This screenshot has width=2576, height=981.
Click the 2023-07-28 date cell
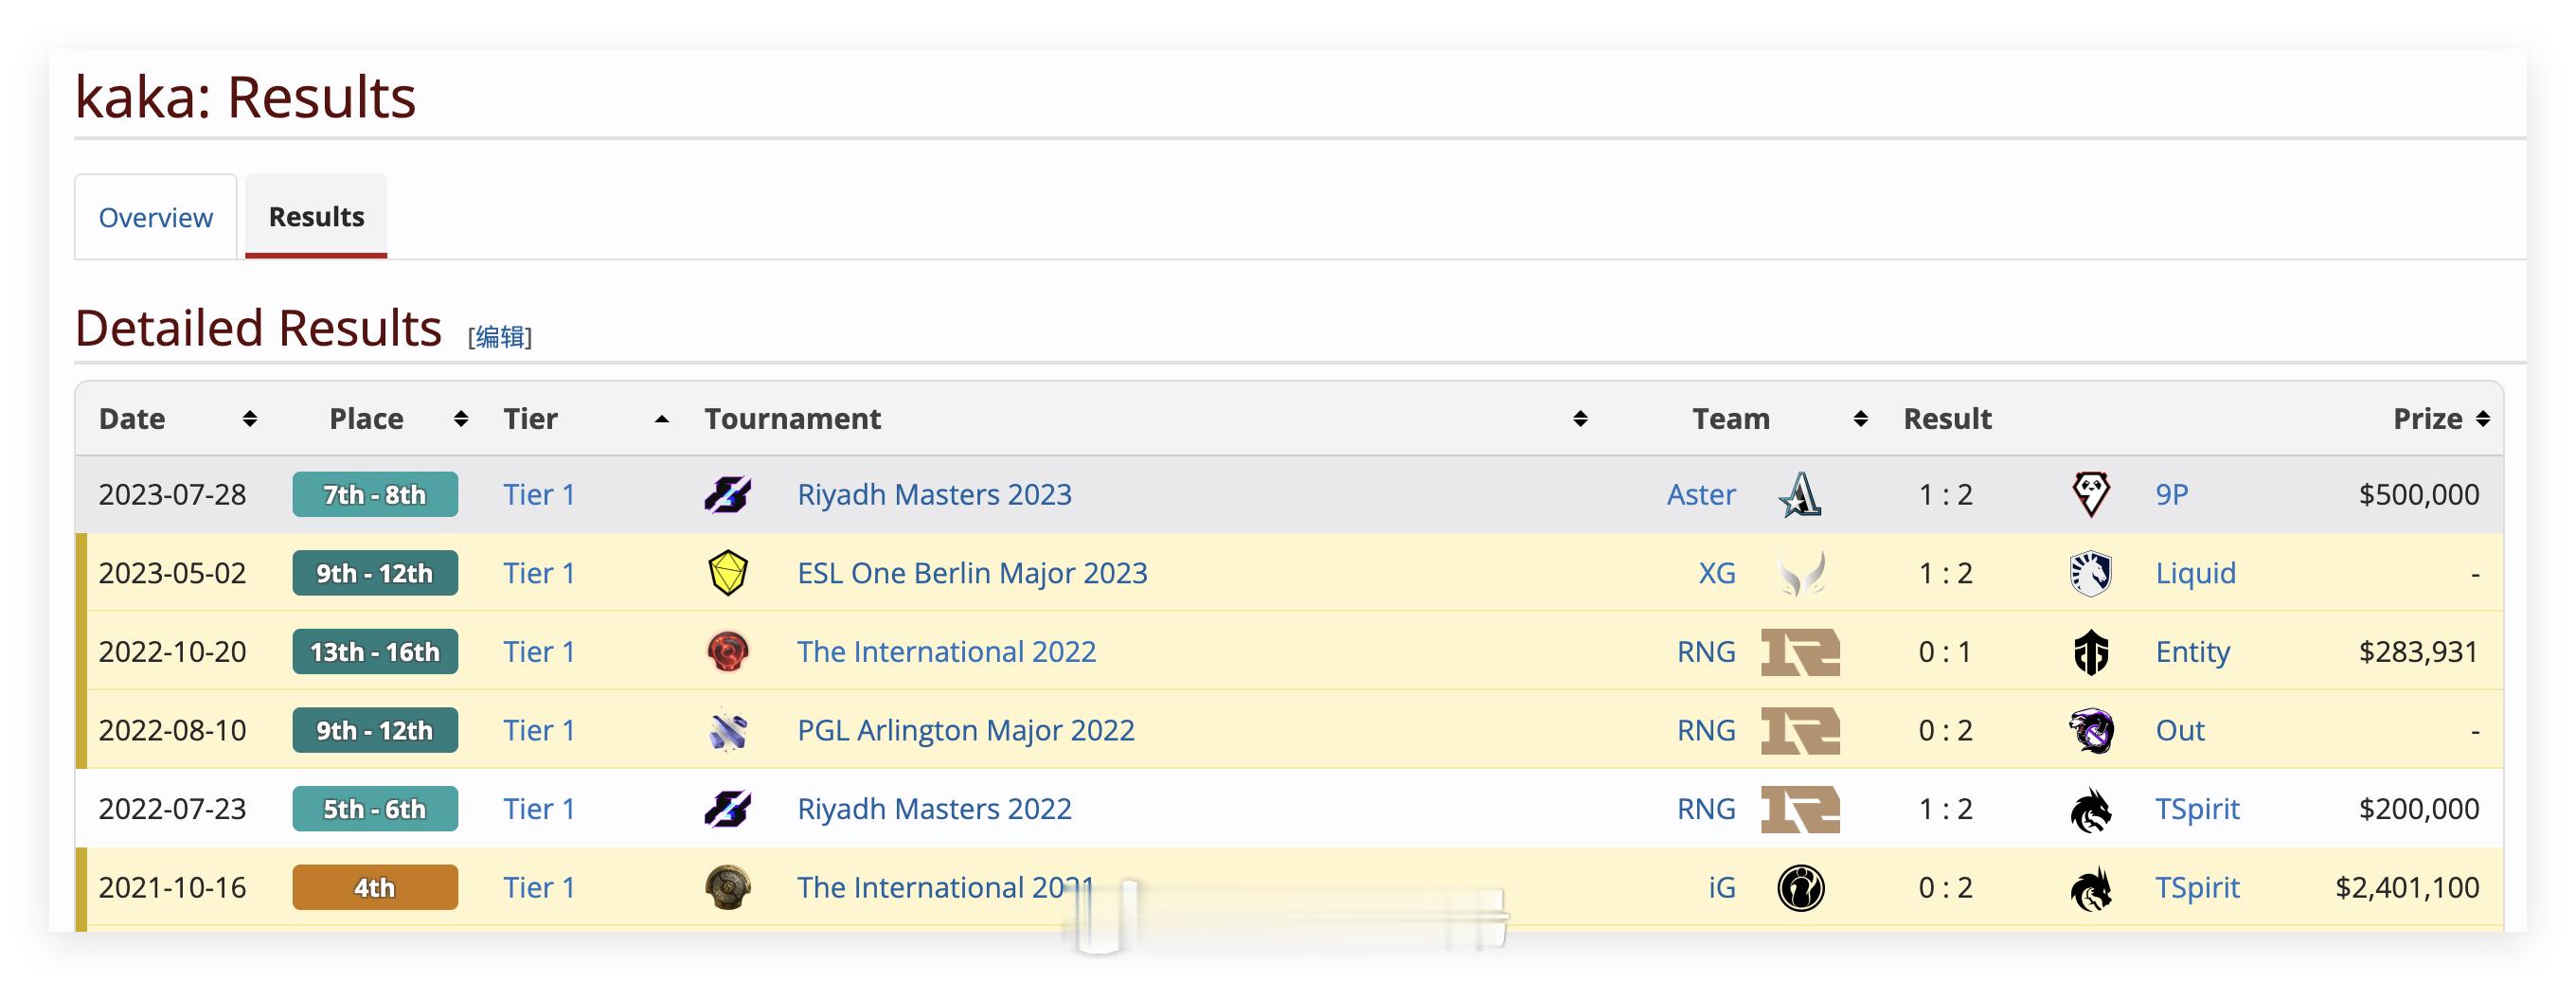pyautogui.click(x=172, y=494)
